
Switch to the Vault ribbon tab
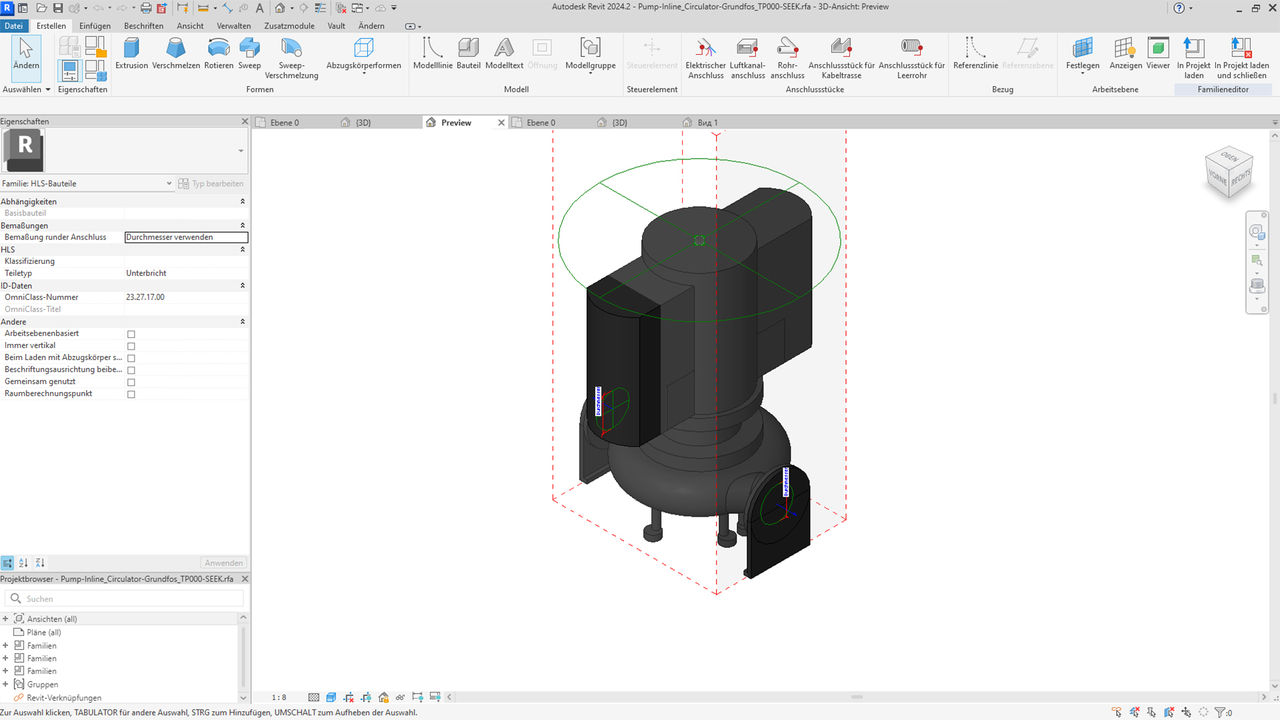[336, 26]
